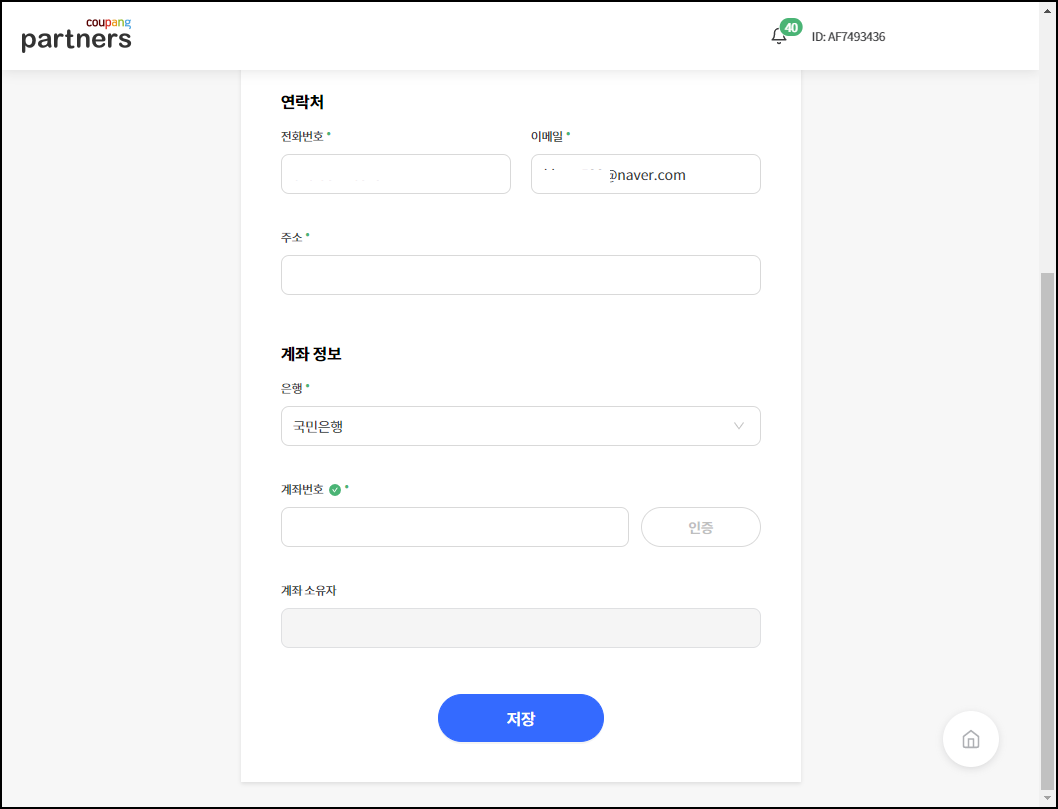This screenshot has width=1058, height=809.
Task: Focus the 전화번호 phone number field
Action: pos(395,174)
